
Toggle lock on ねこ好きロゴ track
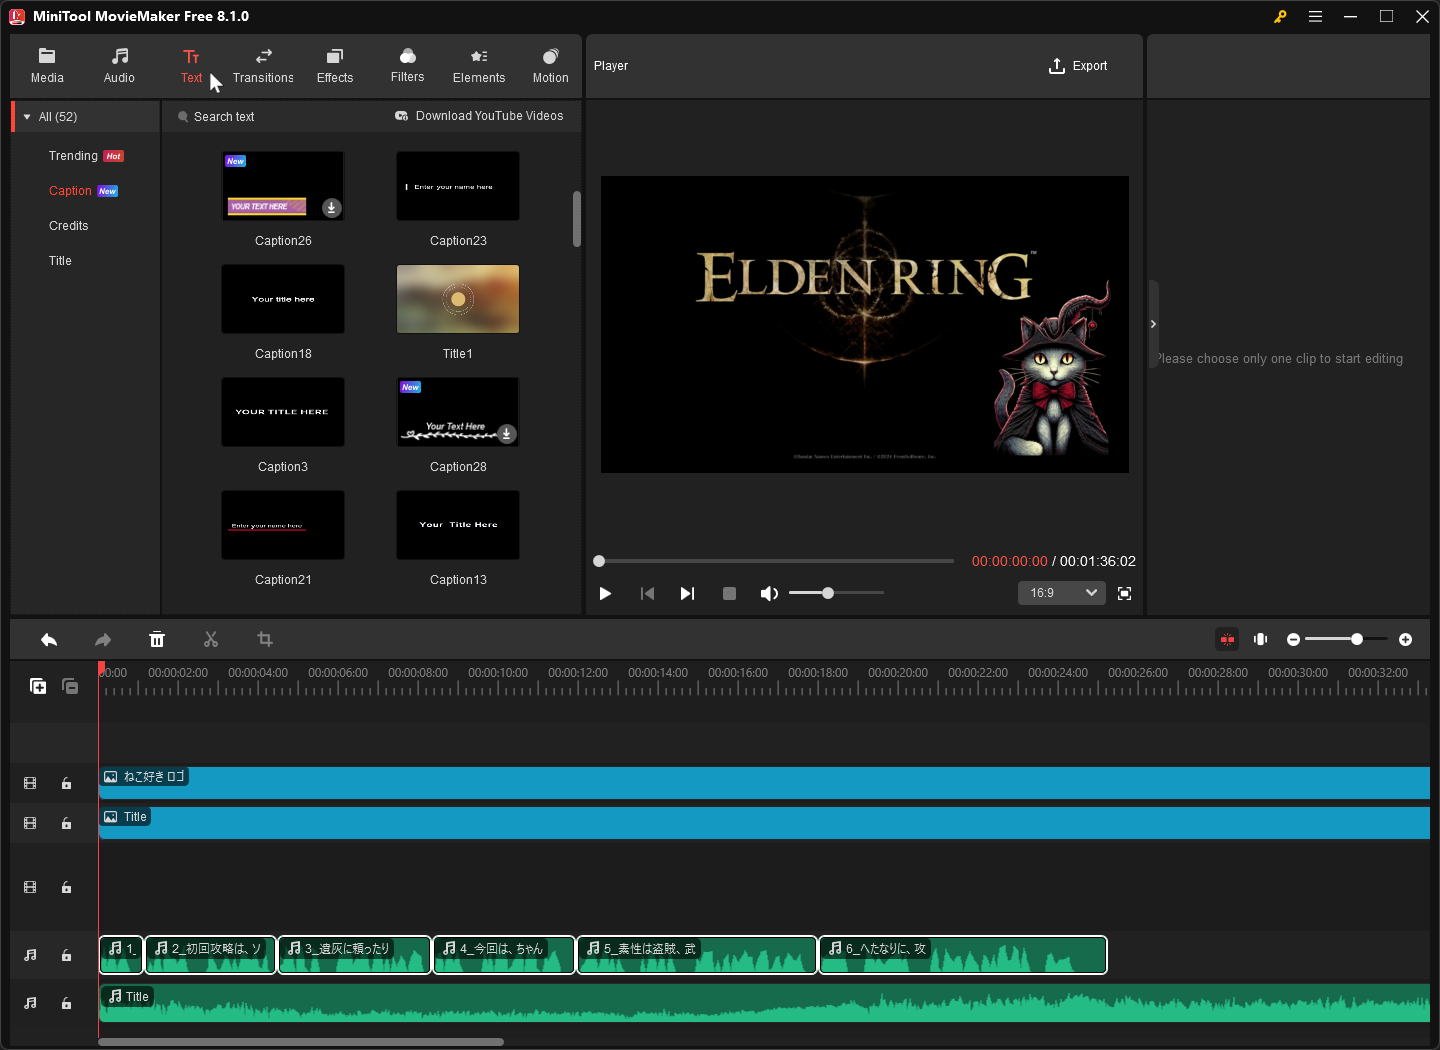click(x=66, y=783)
